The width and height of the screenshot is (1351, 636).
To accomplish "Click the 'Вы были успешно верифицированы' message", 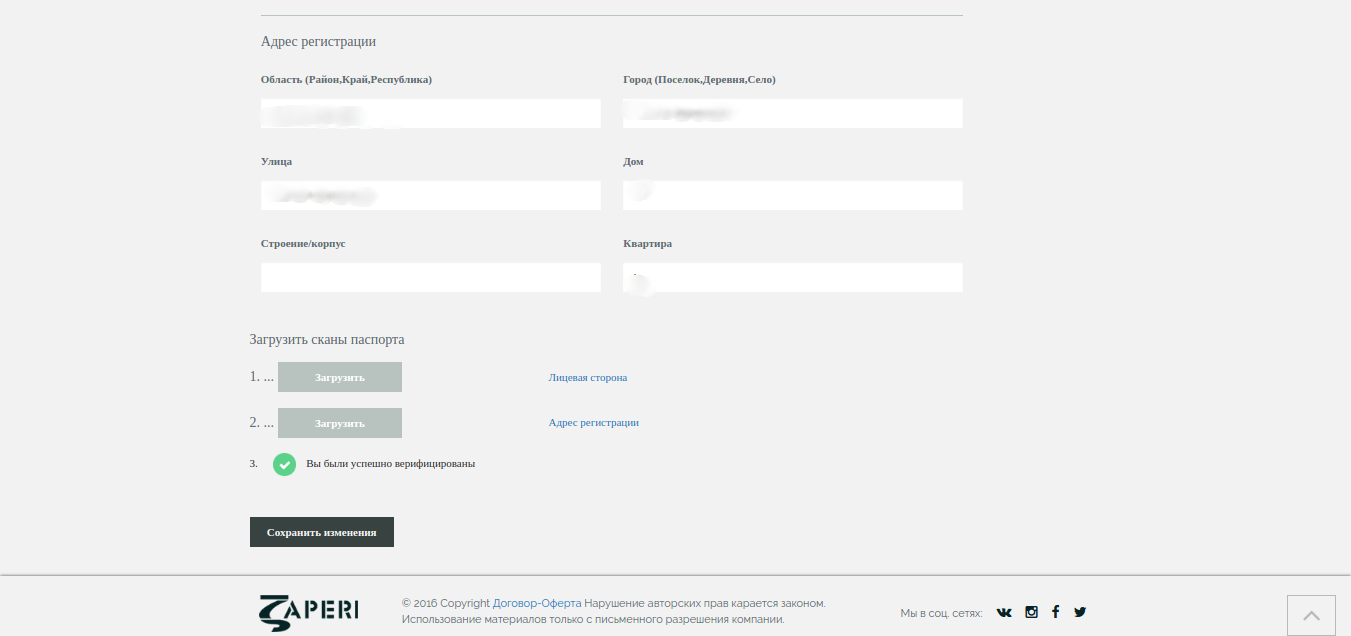I will (x=391, y=464).
